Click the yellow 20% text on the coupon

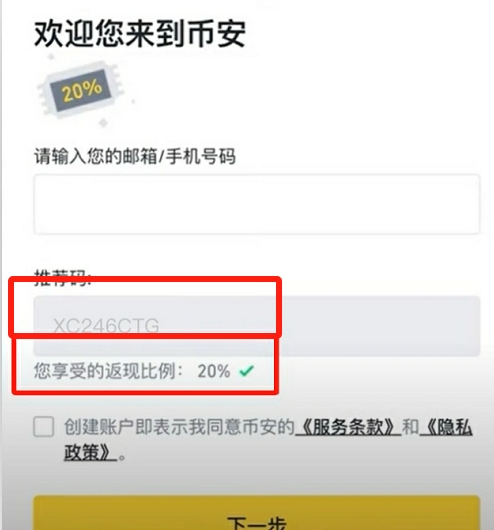click(81, 90)
